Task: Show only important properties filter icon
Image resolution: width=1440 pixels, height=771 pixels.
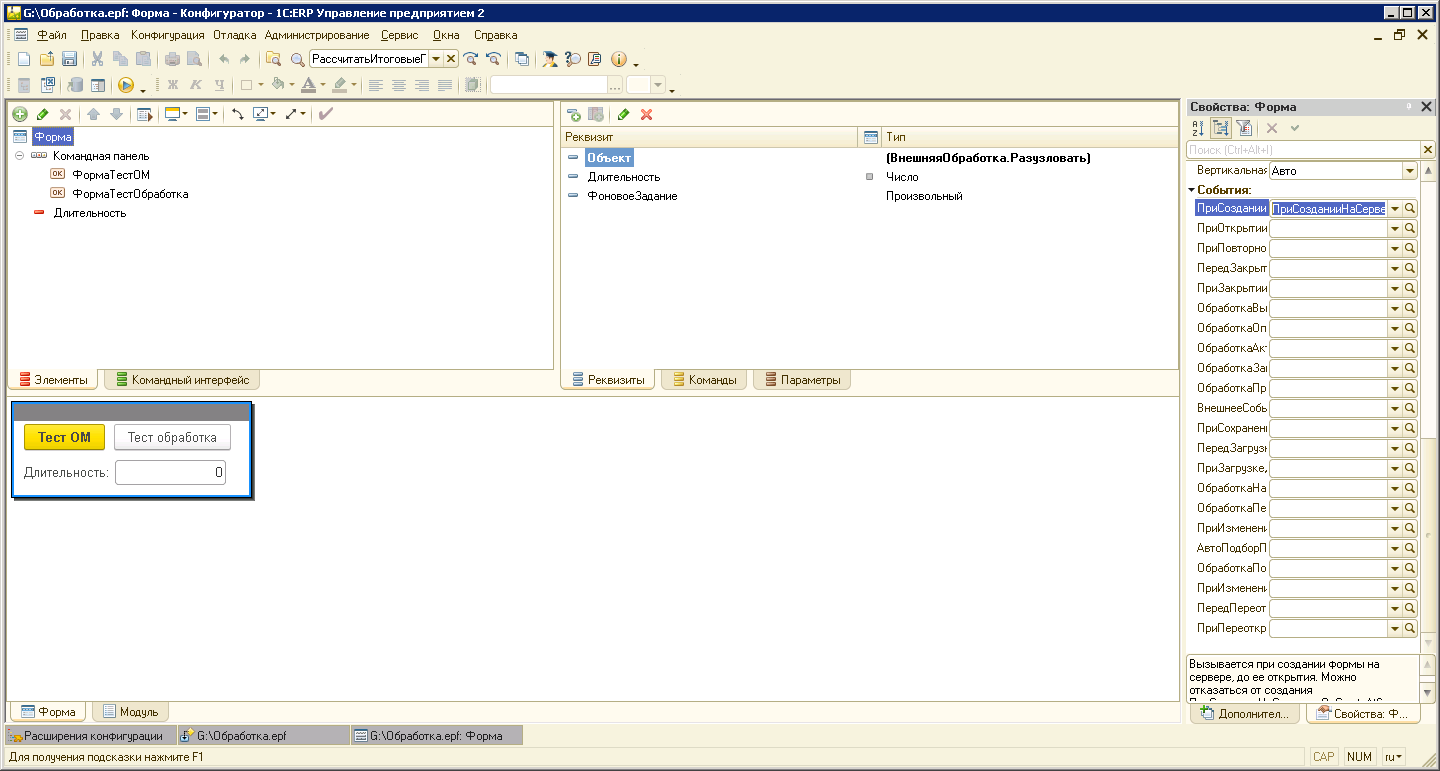Action: (1244, 128)
